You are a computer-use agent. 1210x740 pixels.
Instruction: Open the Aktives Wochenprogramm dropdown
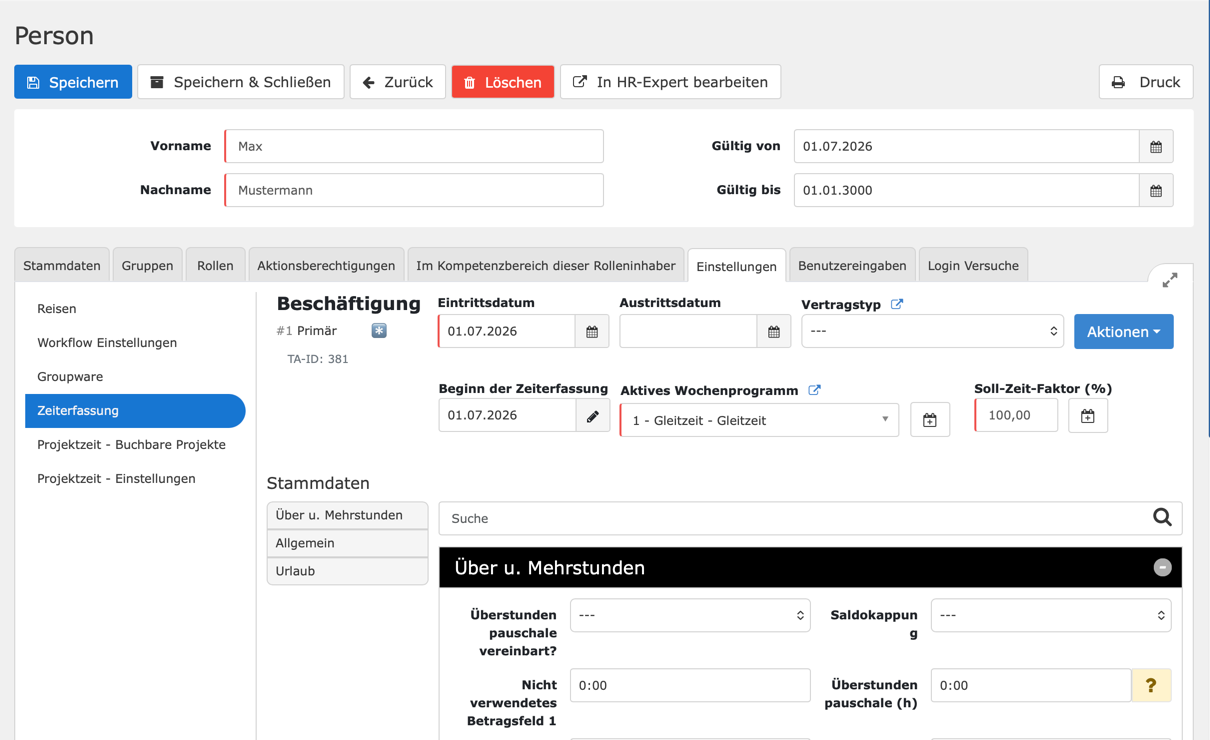click(759, 420)
